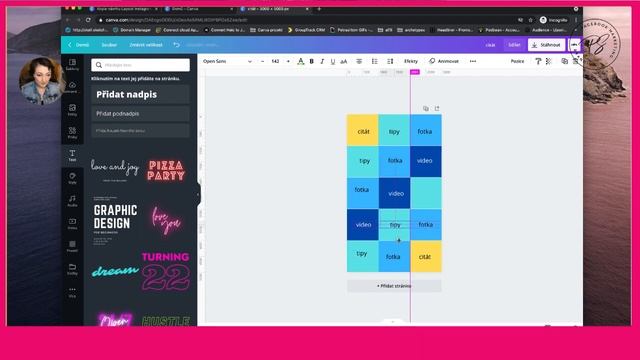Screen dimensions: 640x360
Task: Open the styles sidebar tab
Action: pos(72,178)
